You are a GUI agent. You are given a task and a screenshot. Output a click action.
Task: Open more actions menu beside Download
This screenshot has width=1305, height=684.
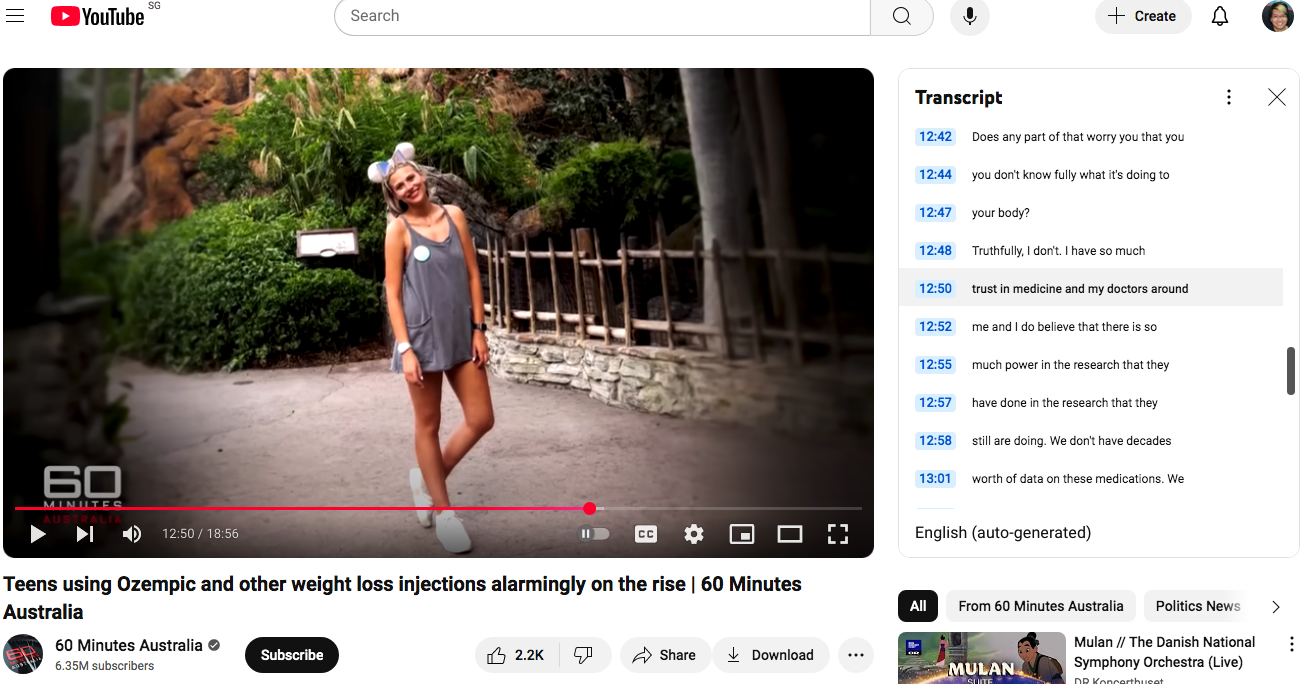855,655
